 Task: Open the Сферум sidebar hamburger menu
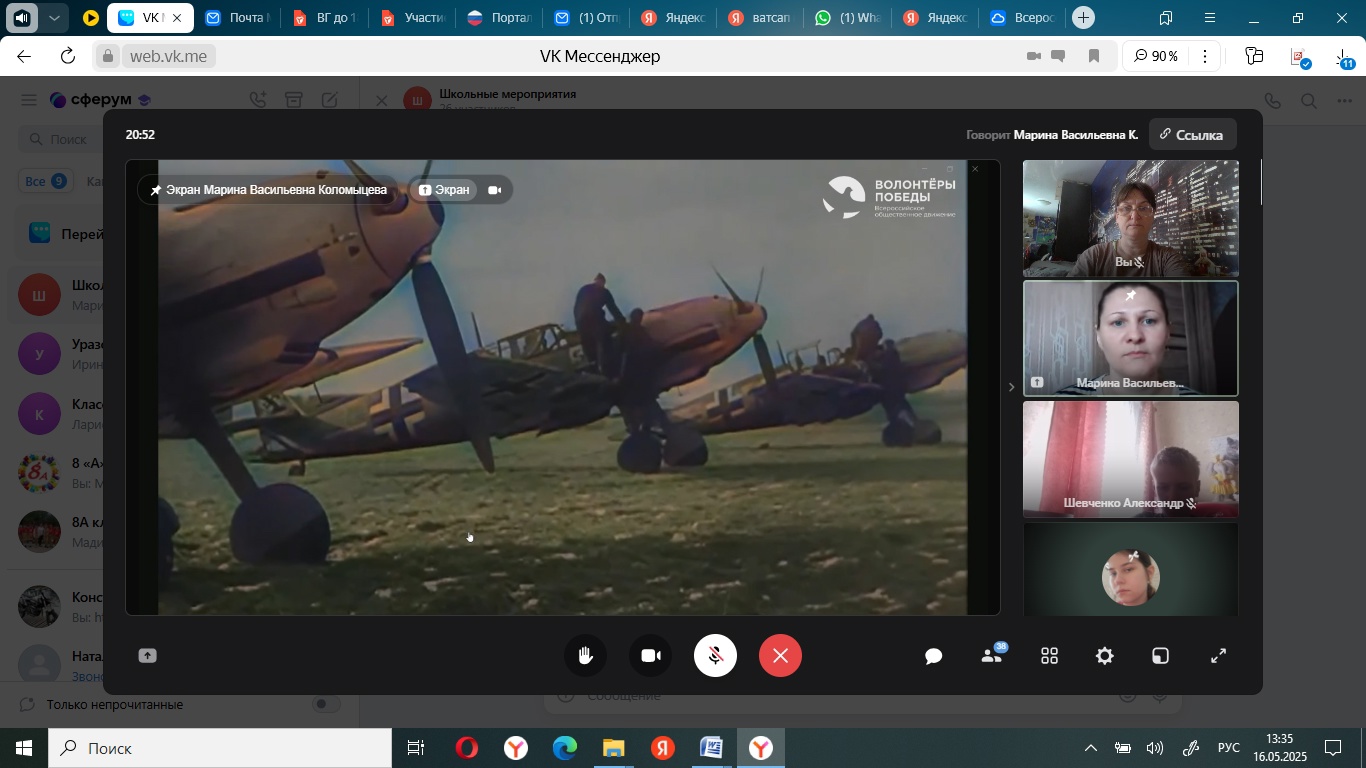click(x=29, y=100)
